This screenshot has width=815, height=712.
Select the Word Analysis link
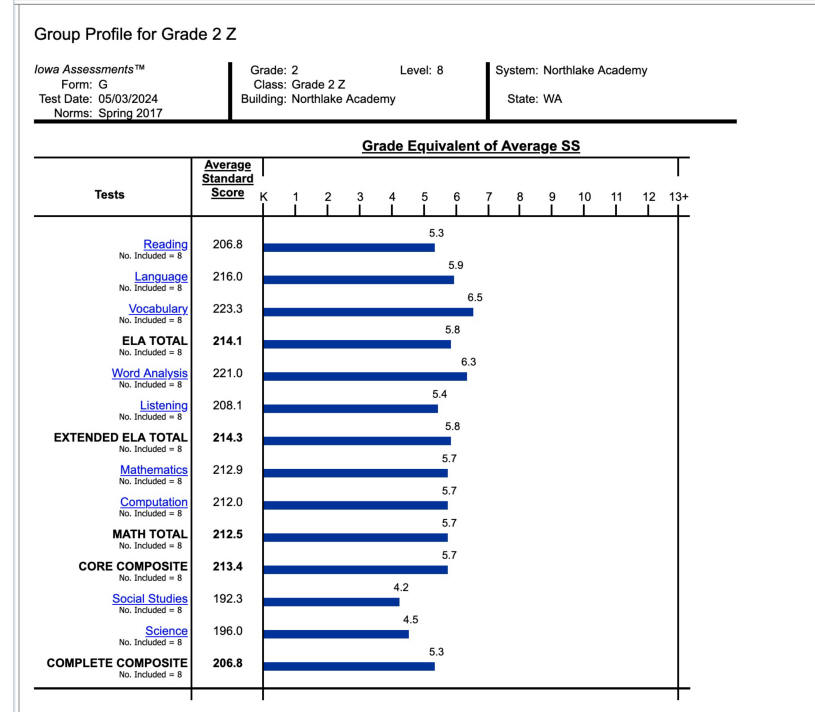coord(149,373)
